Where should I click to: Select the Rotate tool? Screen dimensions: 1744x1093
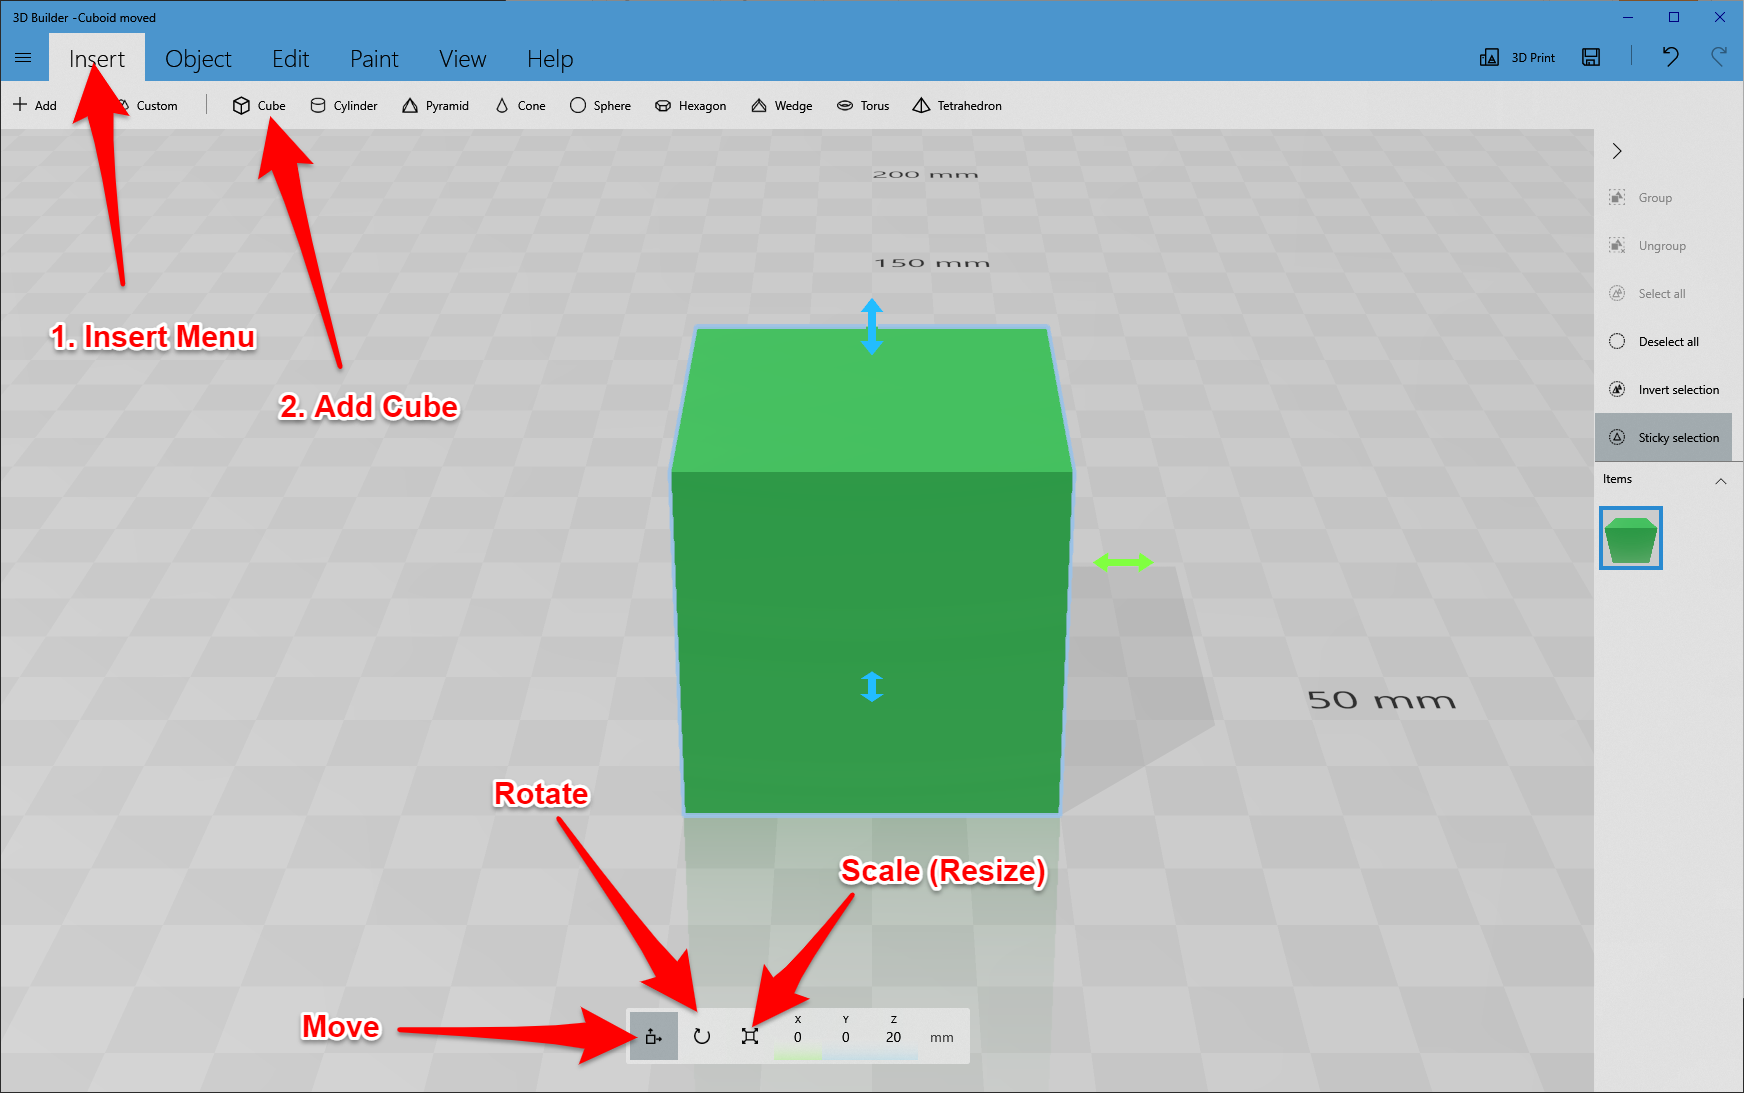pyautogui.click(x=701, y=1036)
